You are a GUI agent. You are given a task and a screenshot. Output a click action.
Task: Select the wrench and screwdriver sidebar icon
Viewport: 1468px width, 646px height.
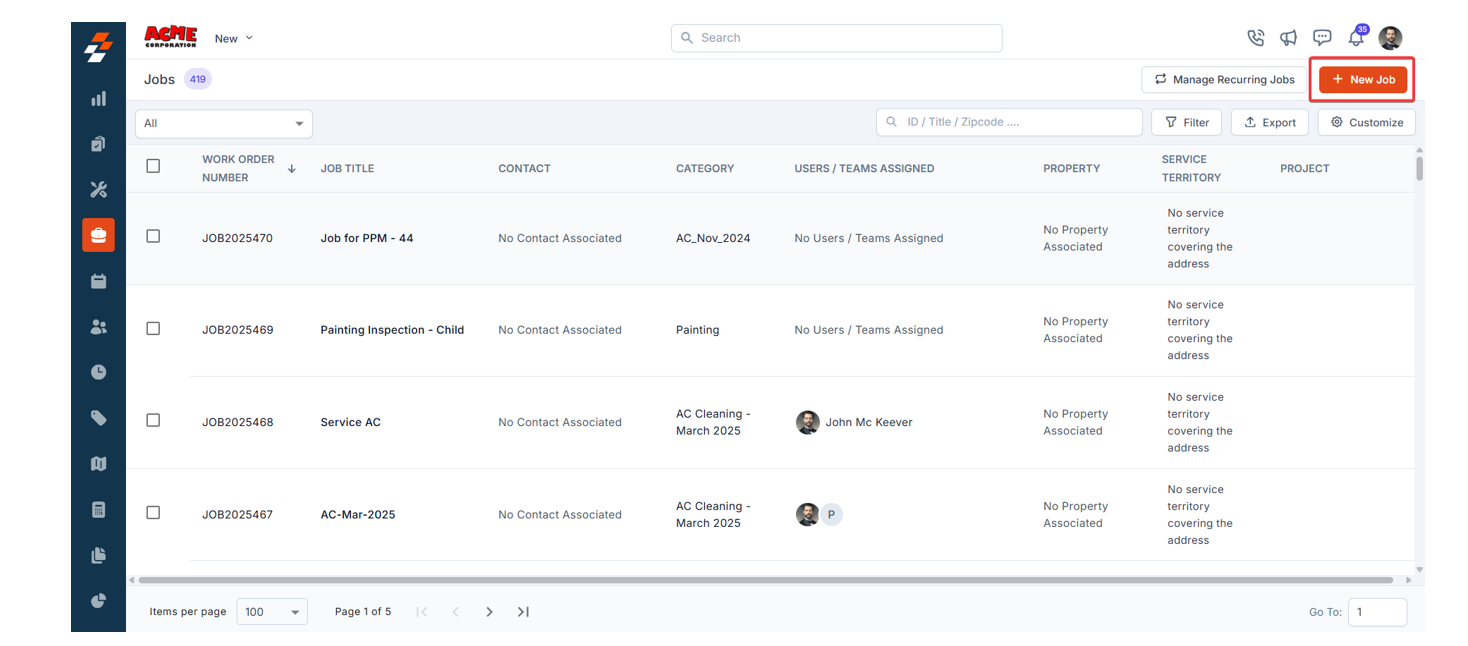(98, 190)
